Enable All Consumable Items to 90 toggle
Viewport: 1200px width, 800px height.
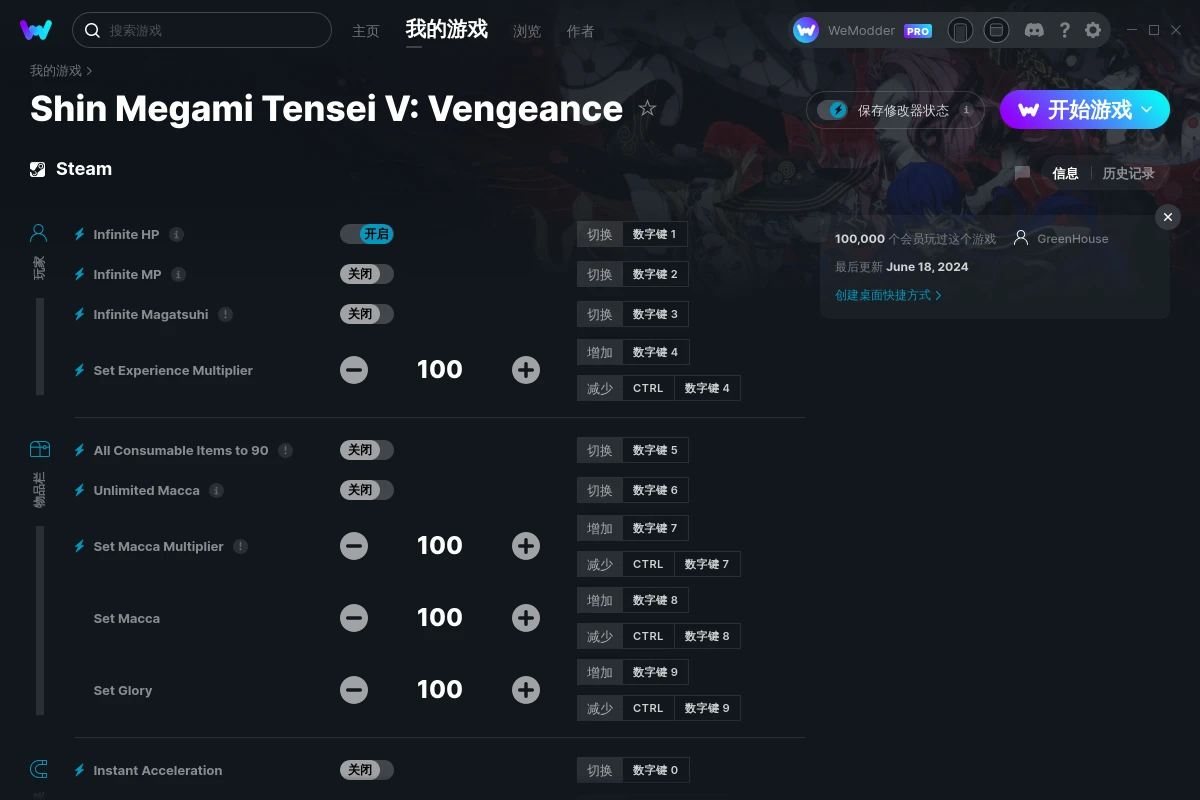(x=367, y=450)
